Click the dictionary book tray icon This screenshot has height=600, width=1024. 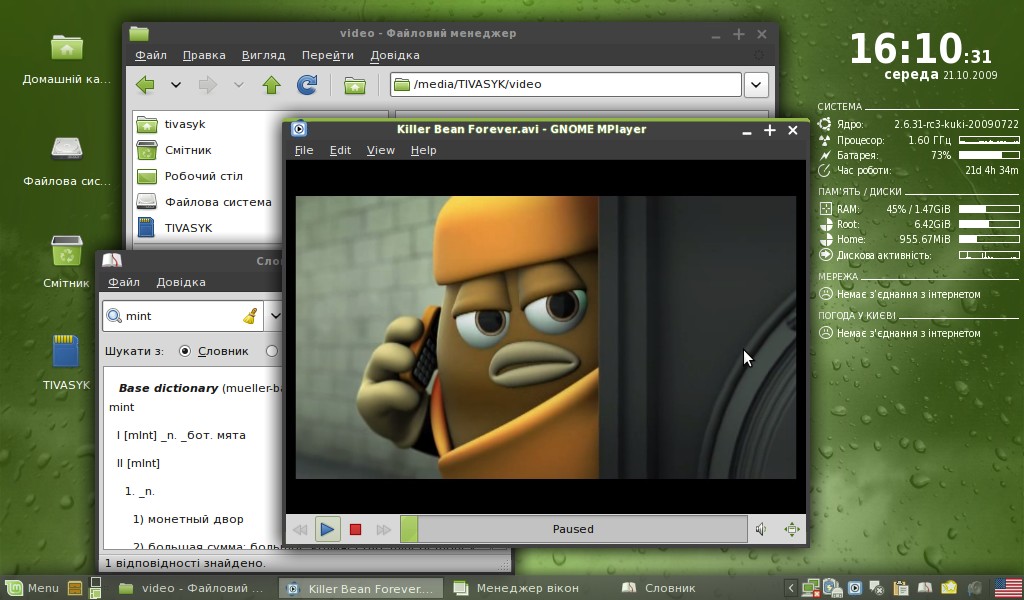[925, 588]
